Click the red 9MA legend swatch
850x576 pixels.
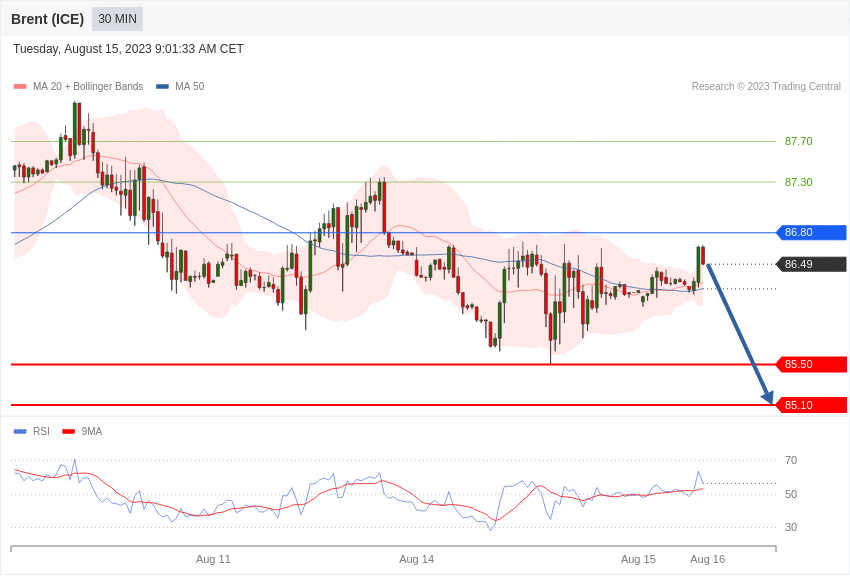[x=69, y=431]
